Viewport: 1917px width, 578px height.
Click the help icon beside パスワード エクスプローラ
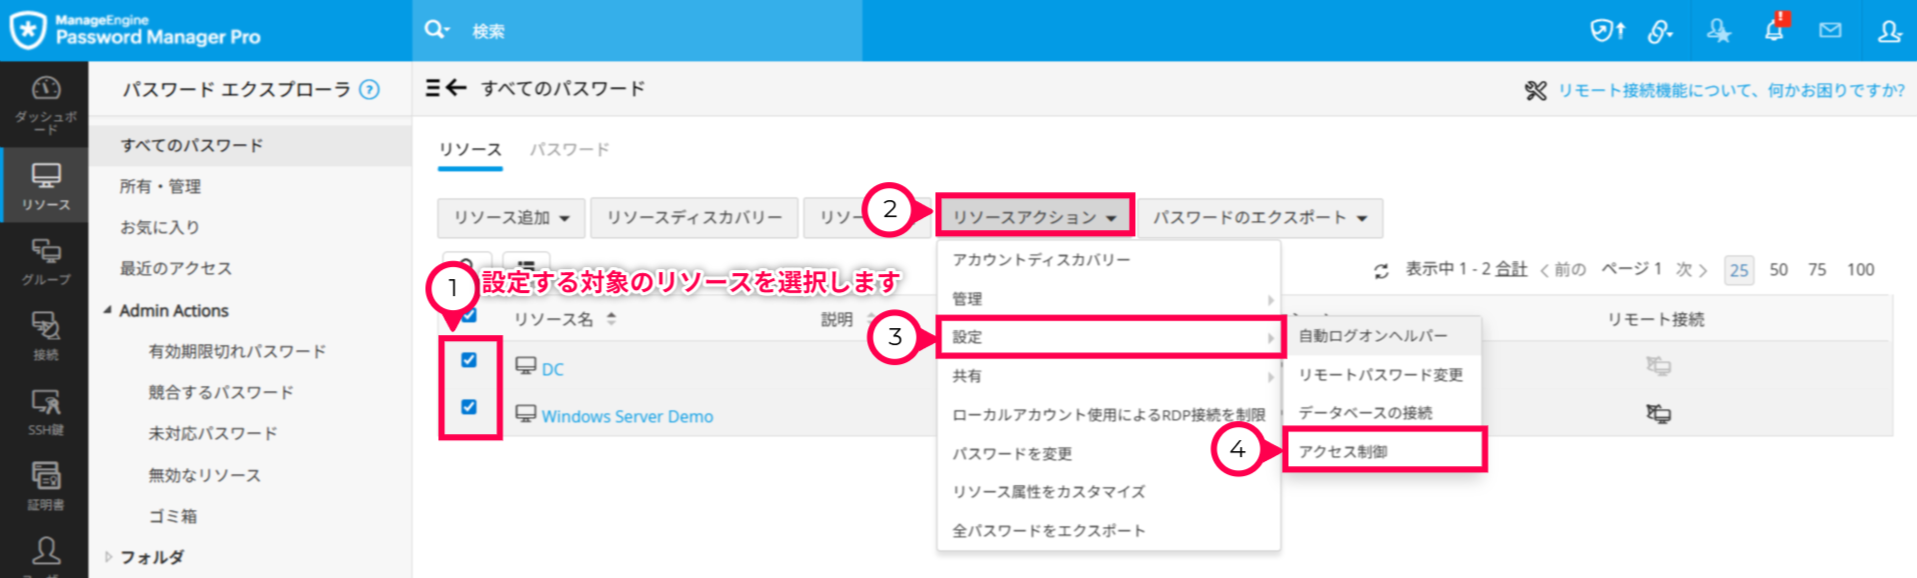(370, 90)
